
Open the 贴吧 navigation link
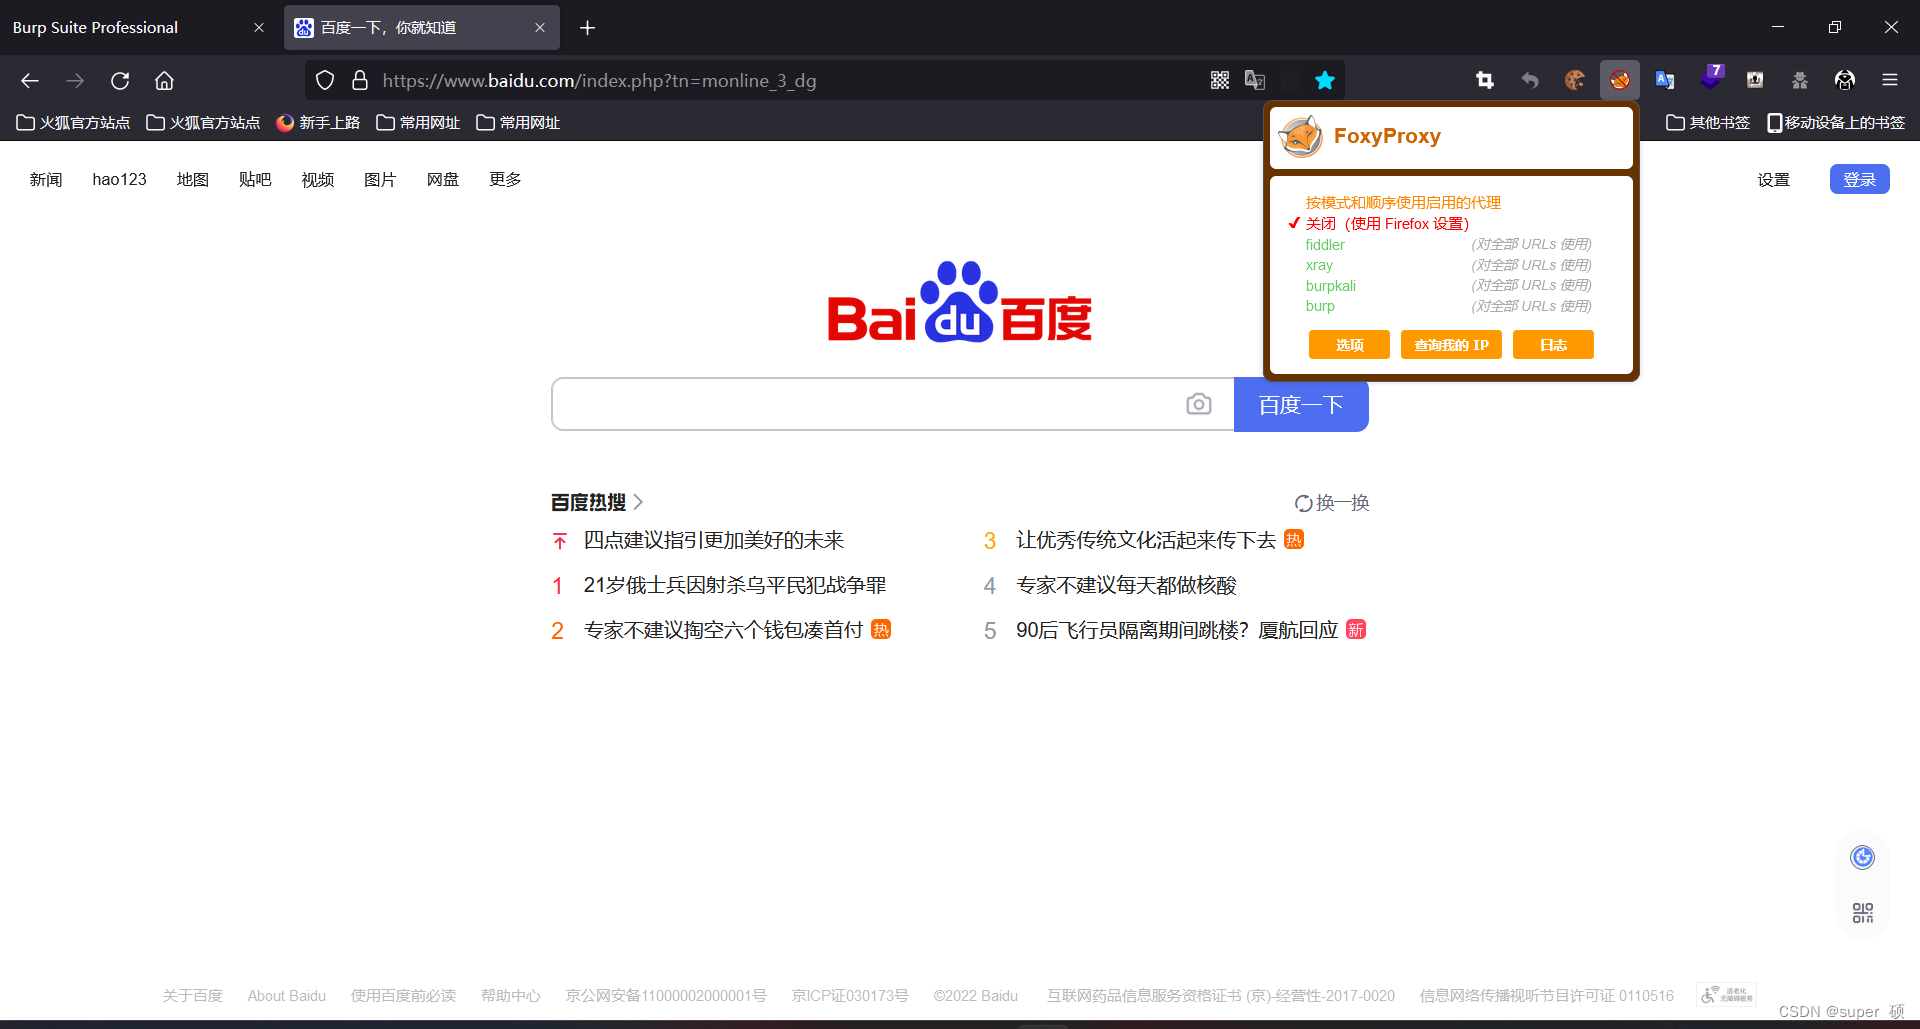pos(255,180)
